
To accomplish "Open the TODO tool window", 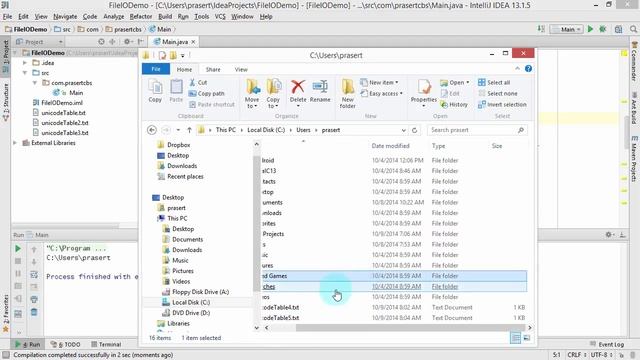I will 65,344.
